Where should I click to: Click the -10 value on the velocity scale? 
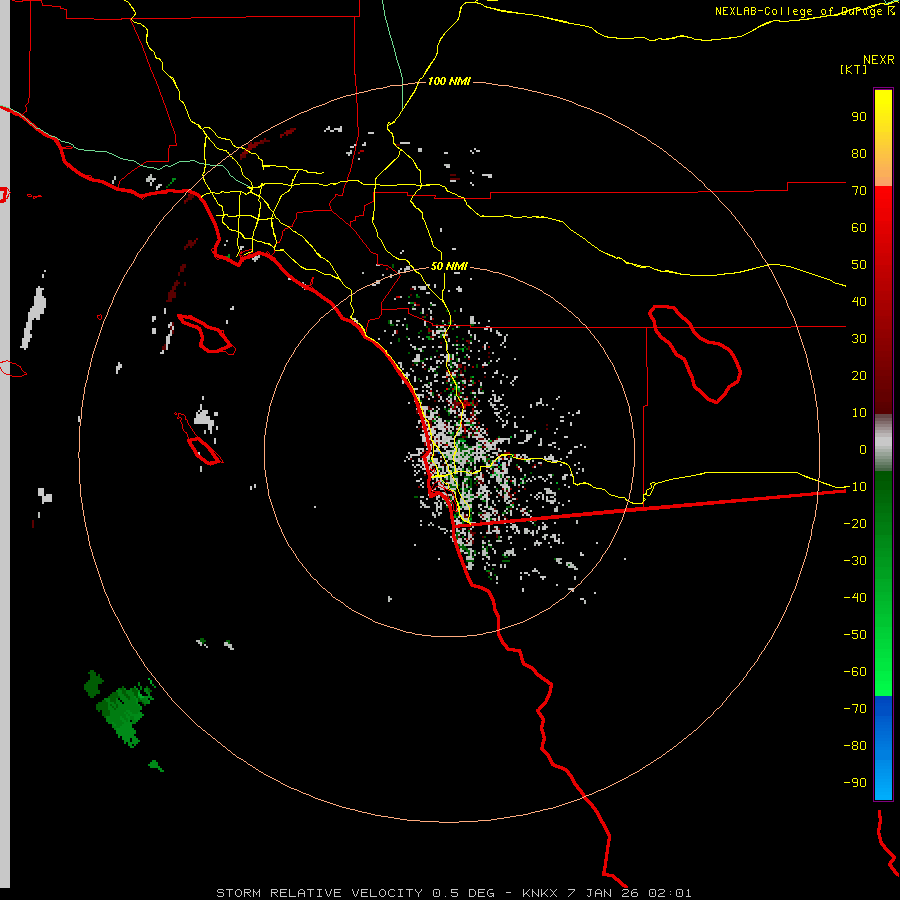[x=855, y=487]
